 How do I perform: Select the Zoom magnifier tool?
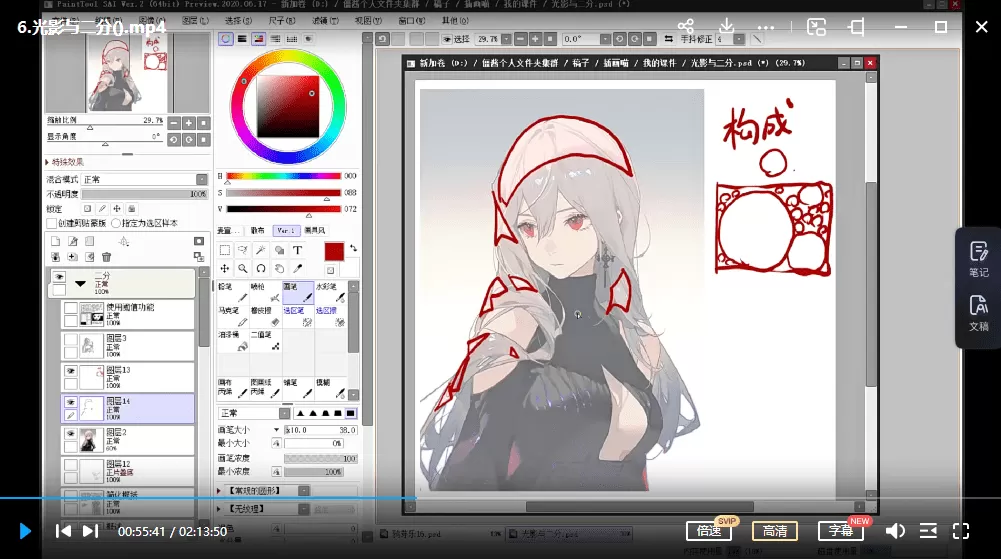click(x=243, y=269)
